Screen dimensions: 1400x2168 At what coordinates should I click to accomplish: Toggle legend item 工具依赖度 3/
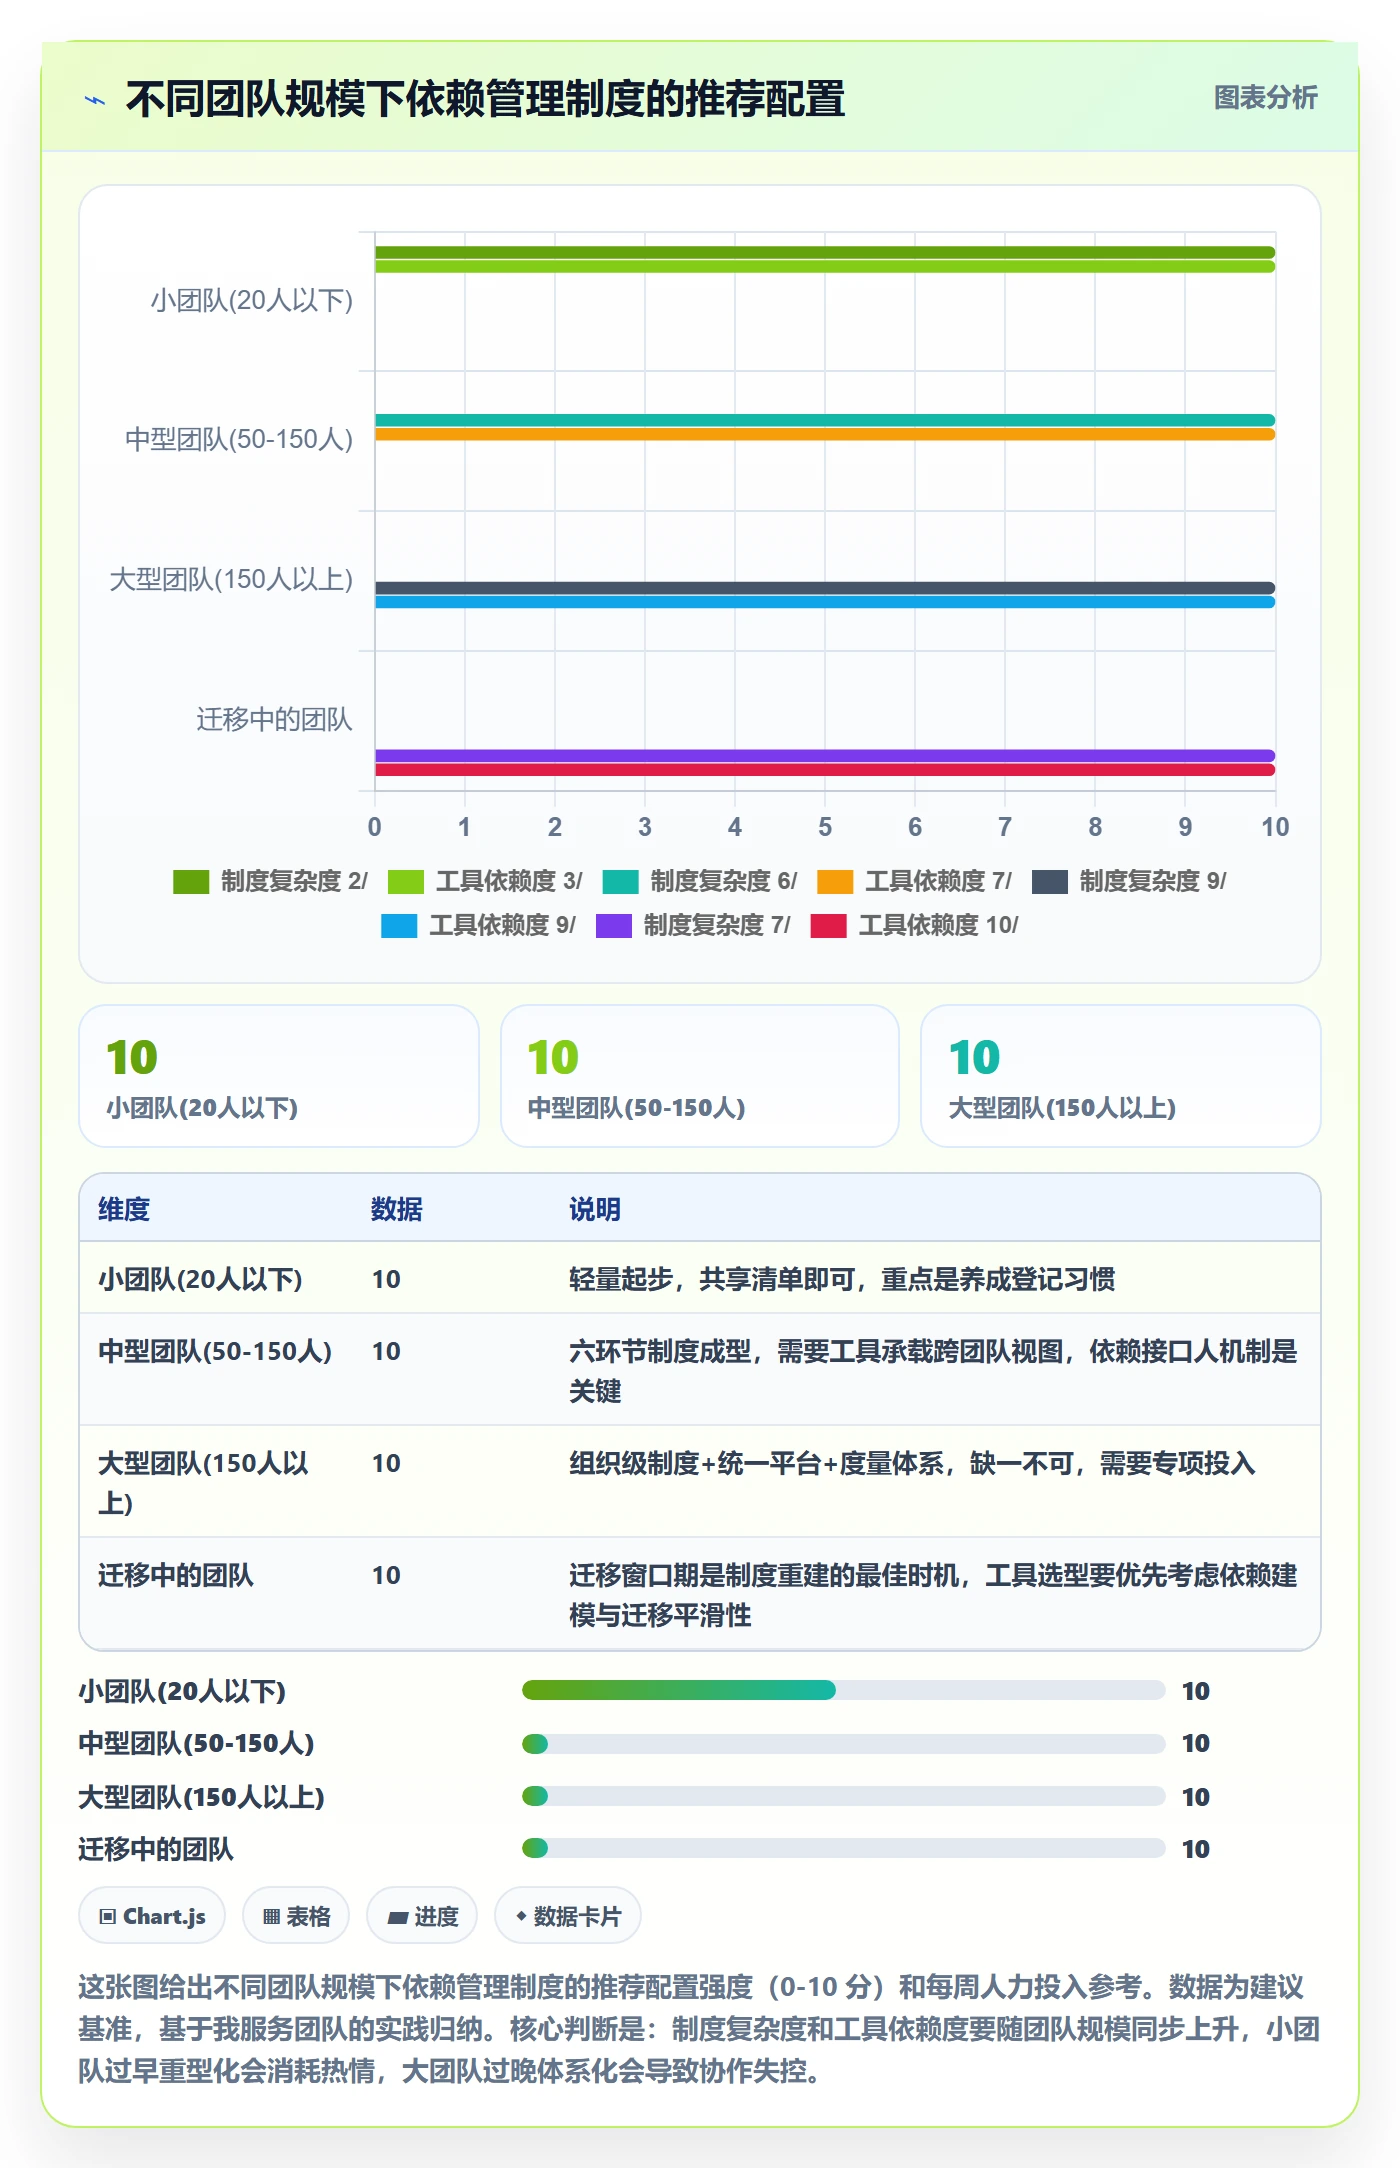[485, 881]
